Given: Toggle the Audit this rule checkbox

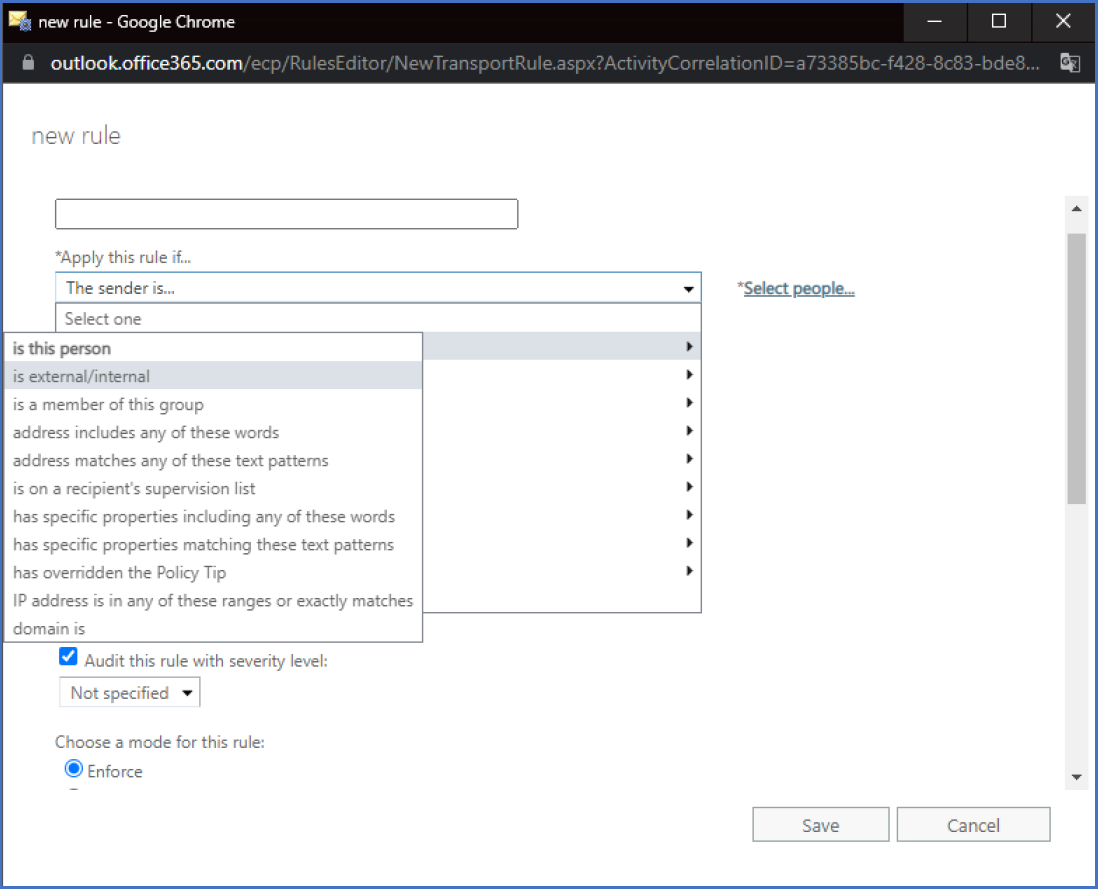Looking at the screenshot, I should [68, 658].
